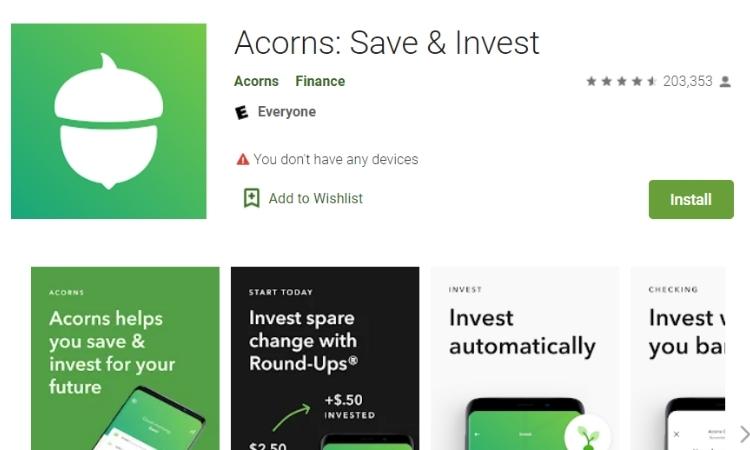This screenshot has width=750, height=450.
Task: Click the Acorns app icon
Action: tap(109, 121)
